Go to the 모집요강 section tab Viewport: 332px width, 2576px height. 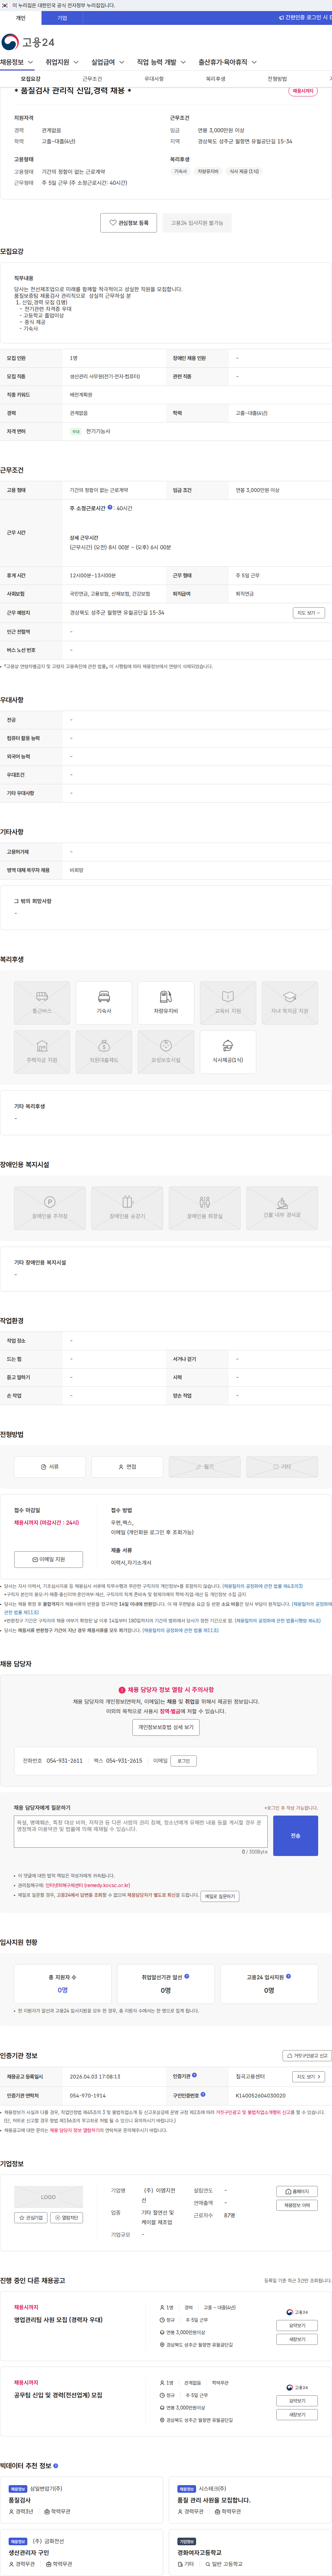tap(31, 79)
